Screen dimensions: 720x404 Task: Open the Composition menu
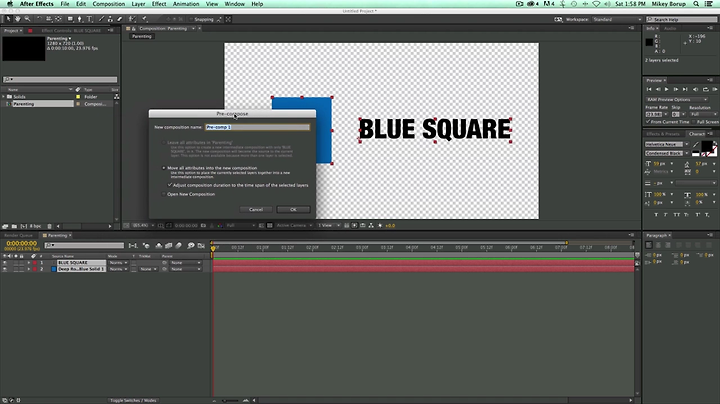tap(108, 4)
